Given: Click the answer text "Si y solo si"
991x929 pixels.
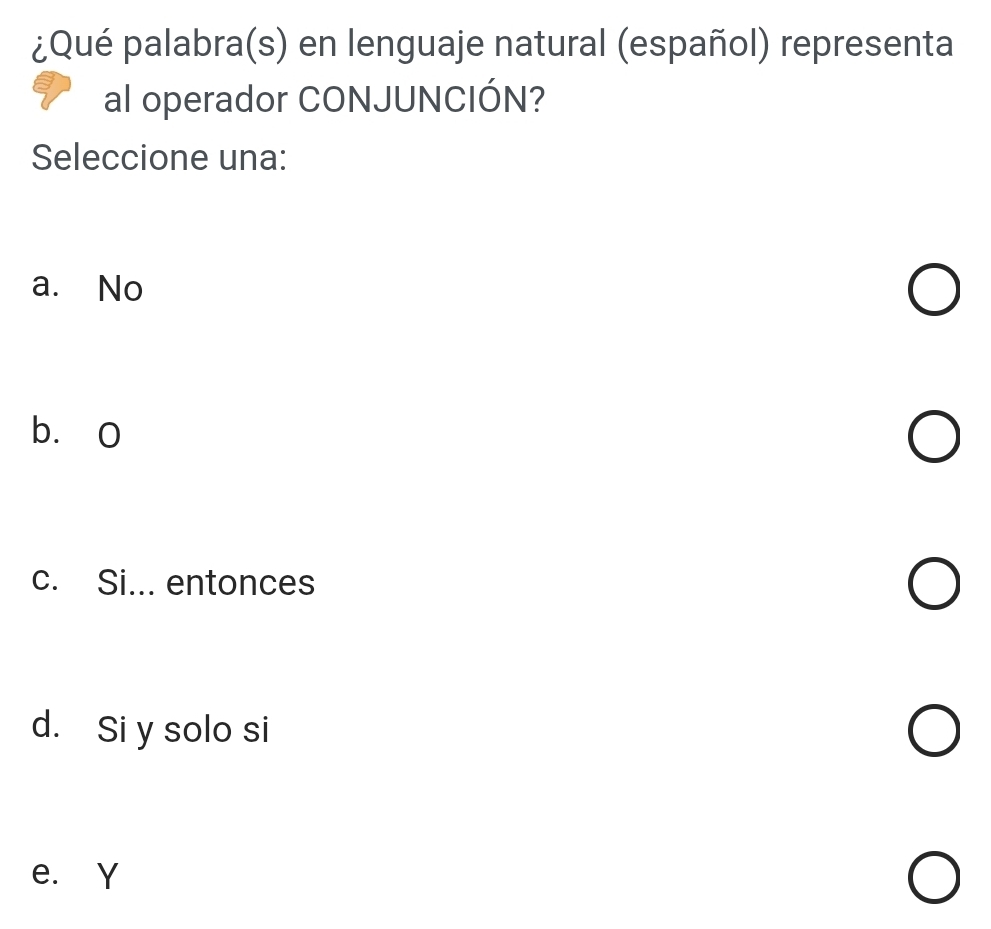Looking at the screenshot, I should [x=183, y=730].
